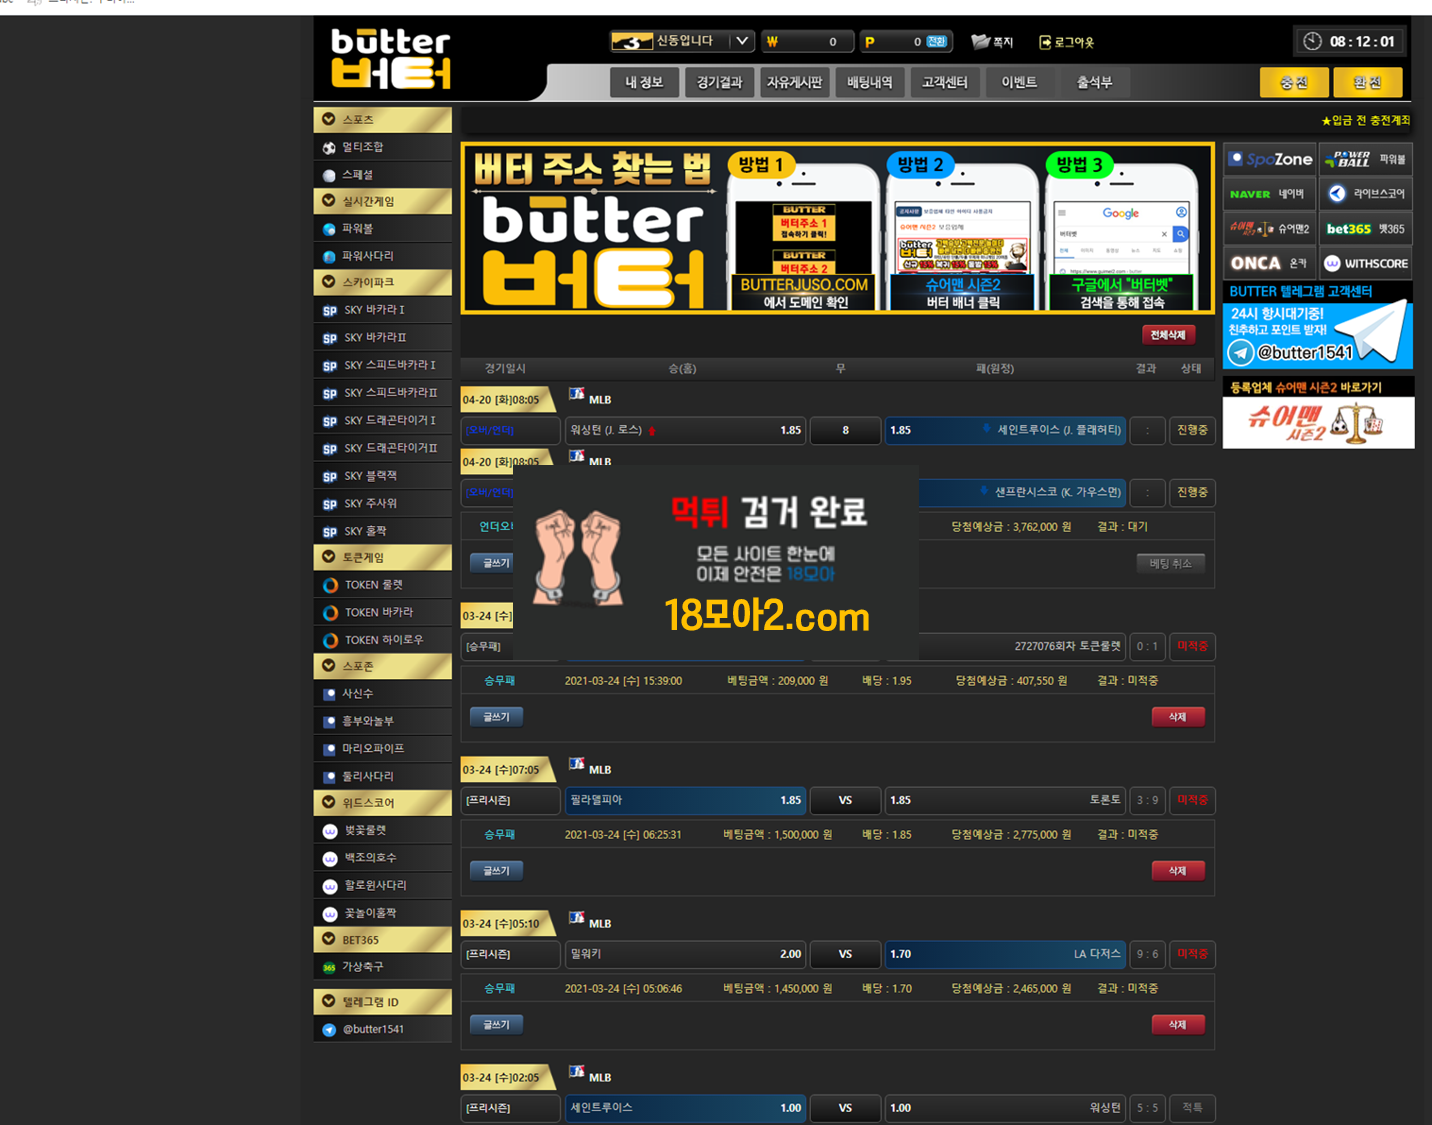Open the 자유게시판 menu tab
Image resolution: width=1432 pixels, height=1125 pixels.
(794, 82)
